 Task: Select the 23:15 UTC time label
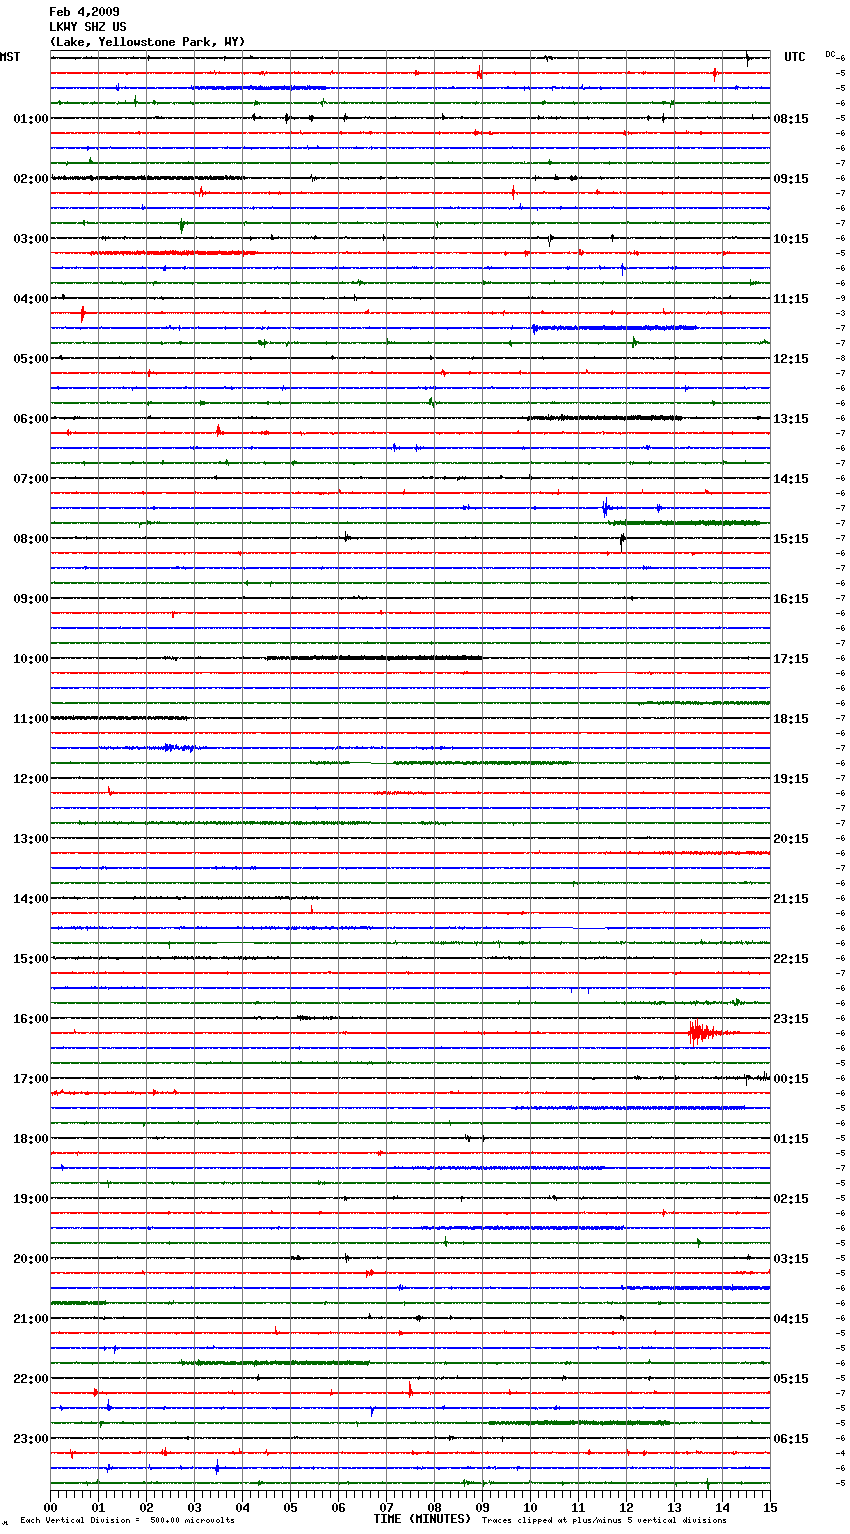point(791,1019)
